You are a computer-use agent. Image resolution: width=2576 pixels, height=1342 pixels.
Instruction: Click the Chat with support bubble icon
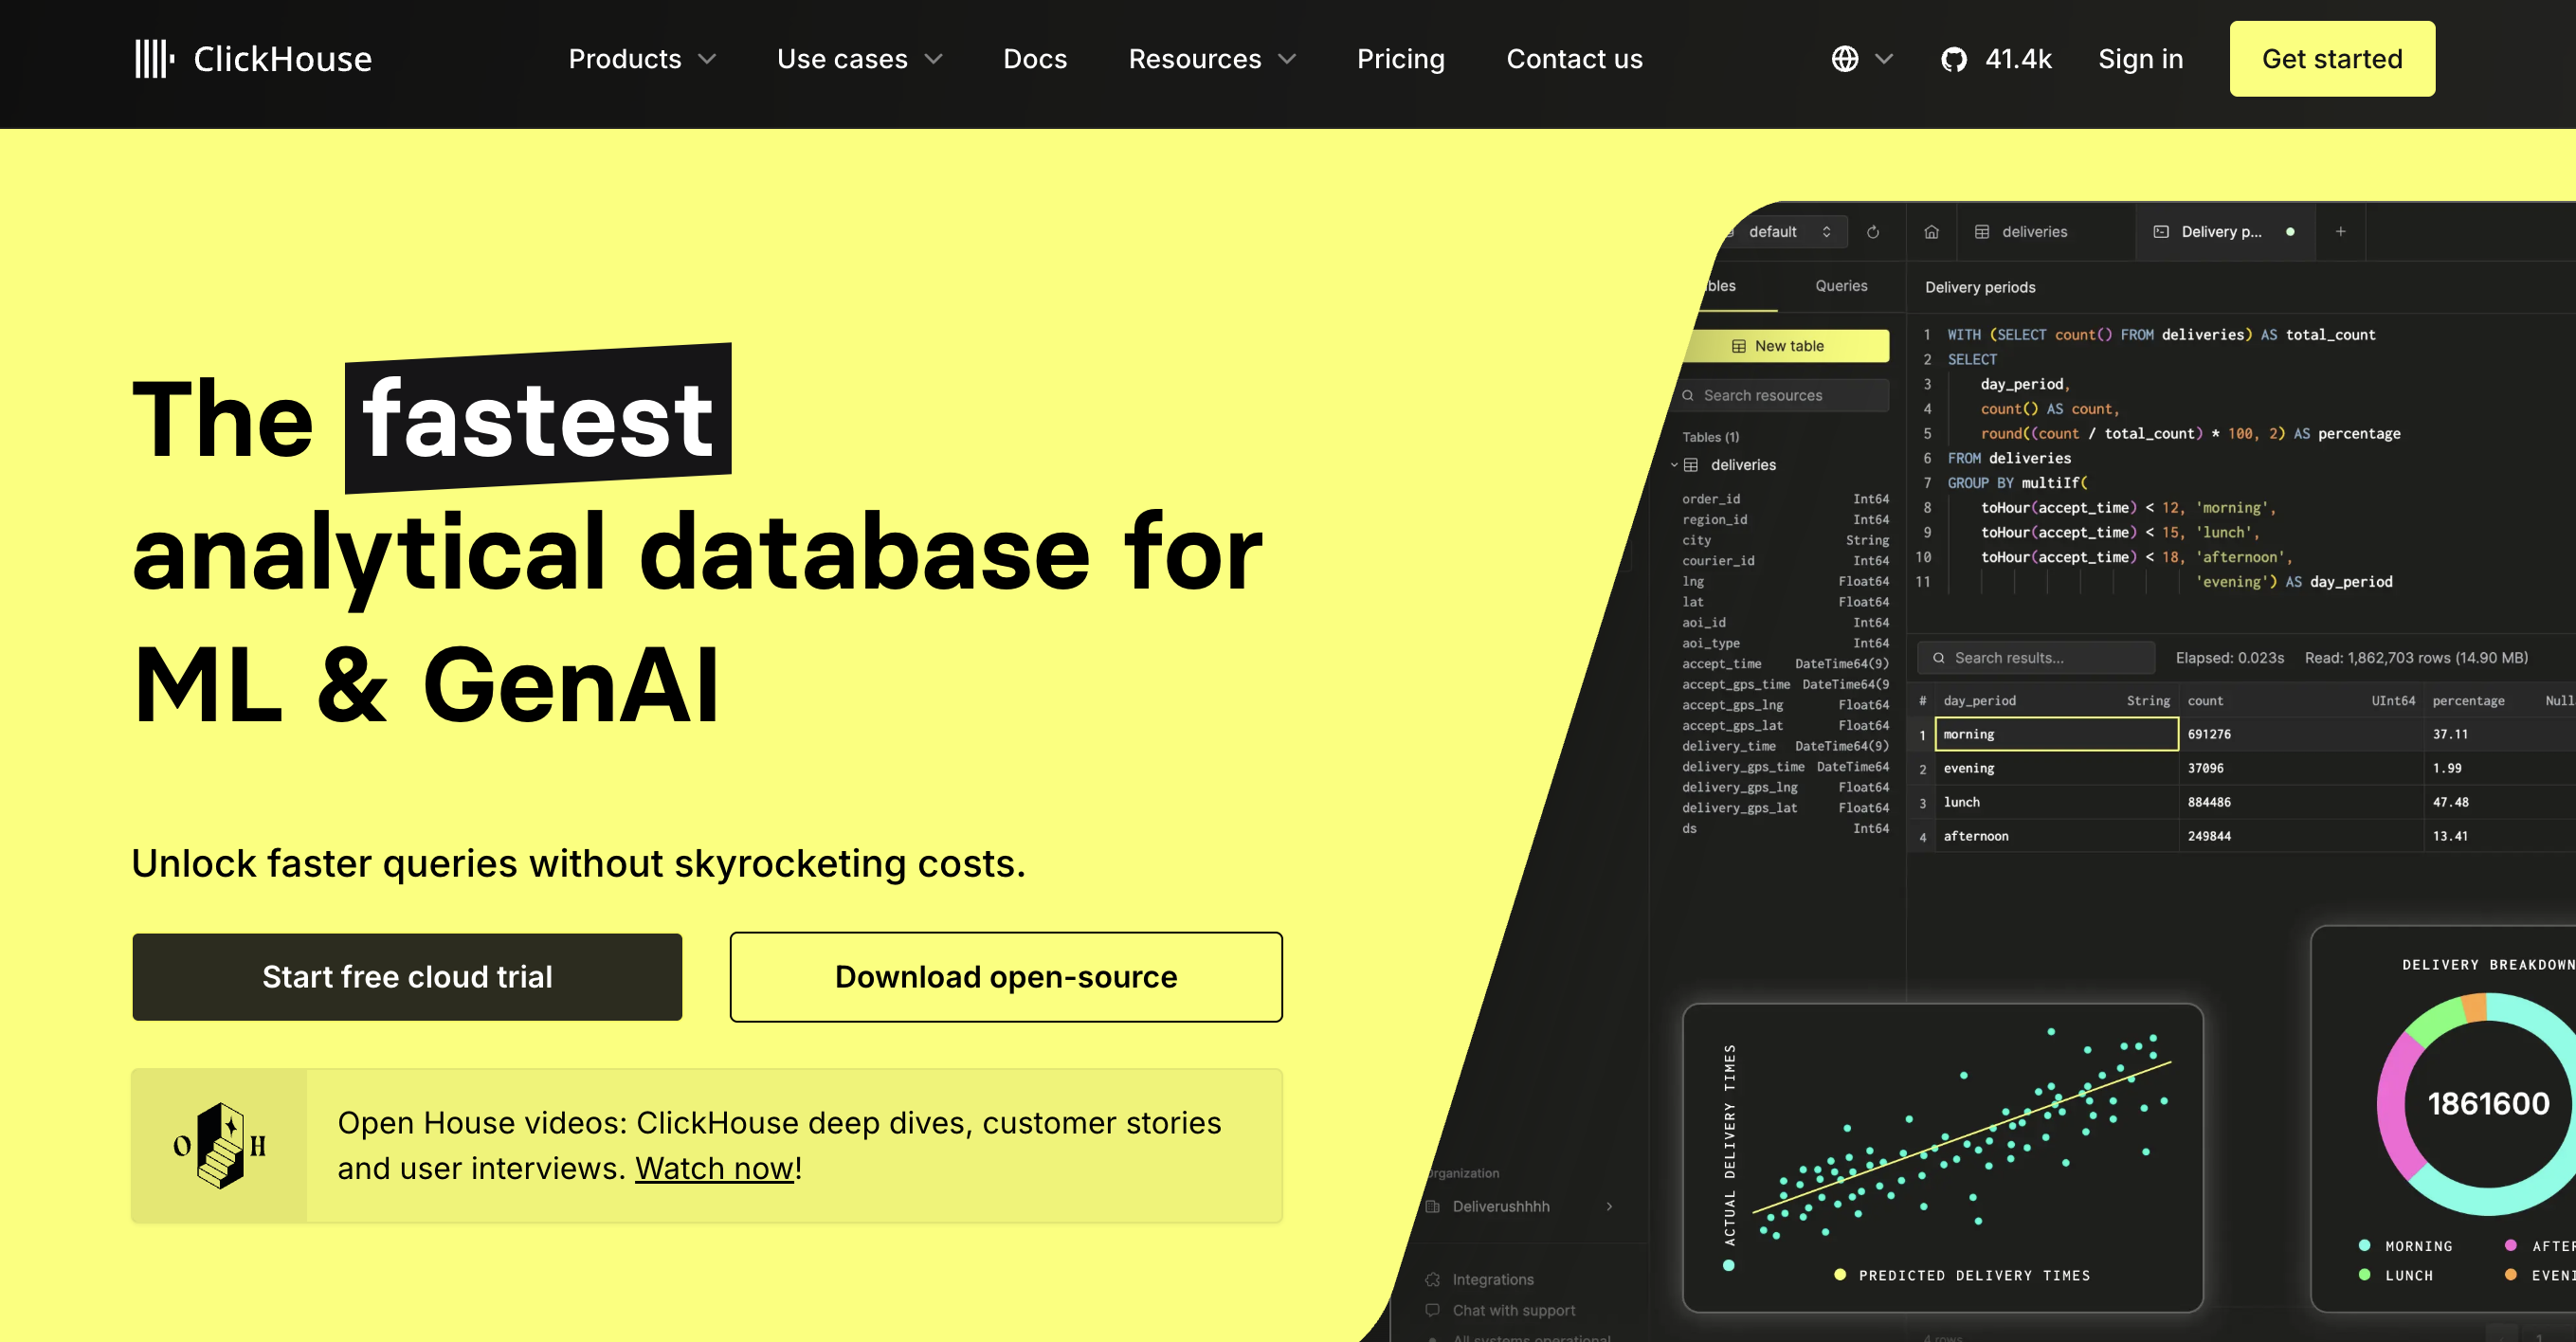(x=1432, y=1310)
